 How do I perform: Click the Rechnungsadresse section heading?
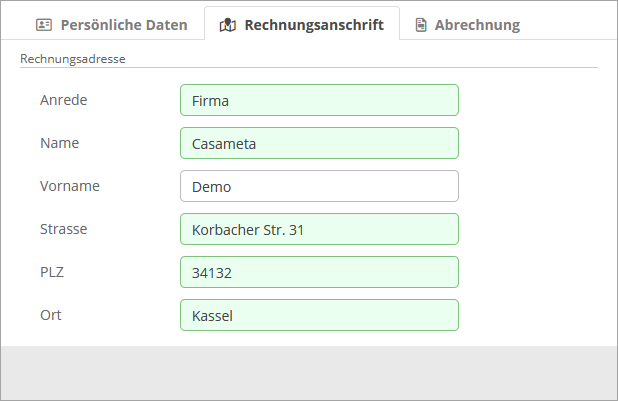(72, 59)
